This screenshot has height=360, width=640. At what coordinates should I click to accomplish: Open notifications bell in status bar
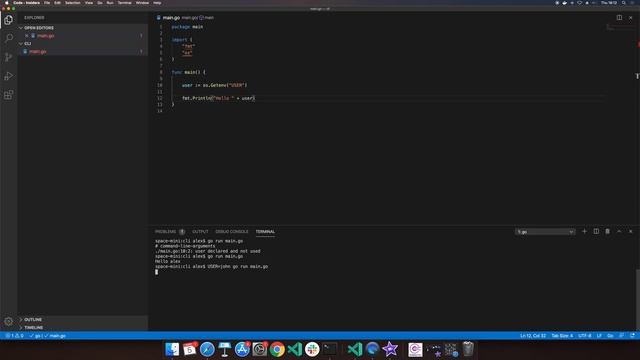(x=632, y=336)
